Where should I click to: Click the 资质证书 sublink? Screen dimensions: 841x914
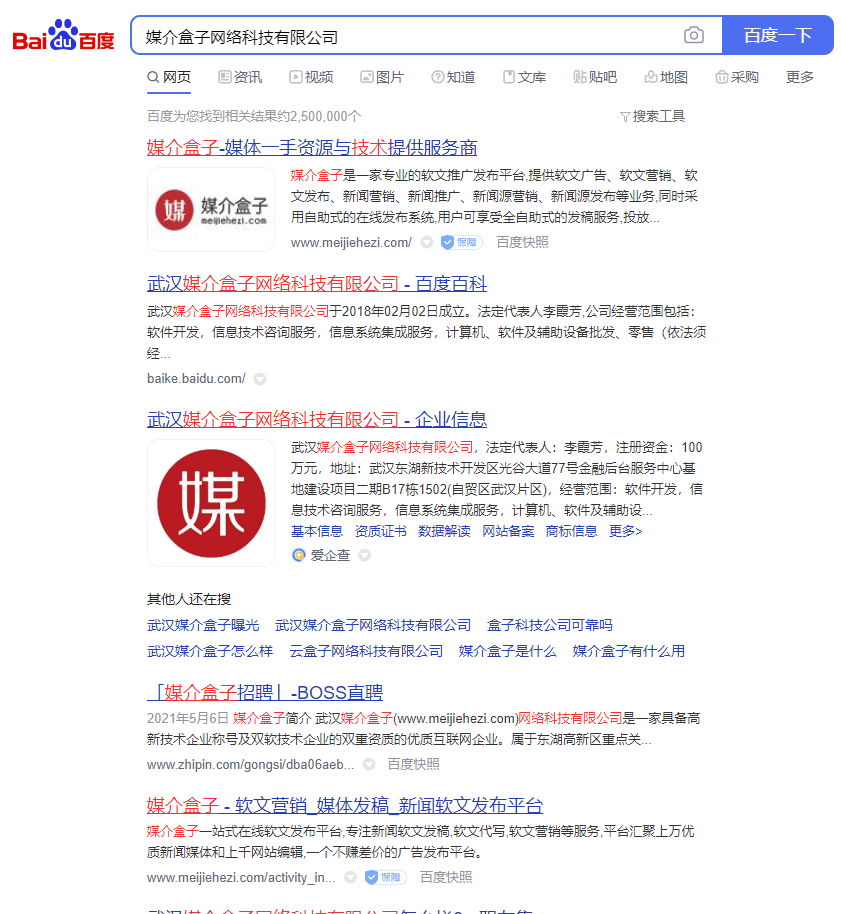381,531
